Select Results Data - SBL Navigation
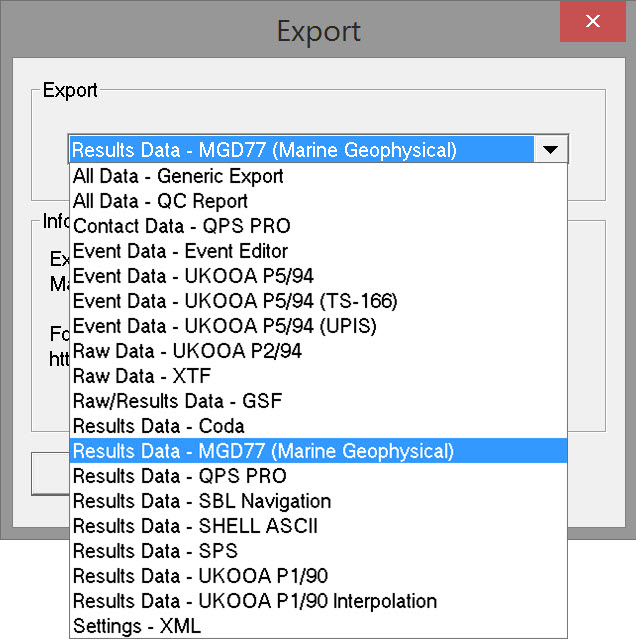 (x=202, y=501)
